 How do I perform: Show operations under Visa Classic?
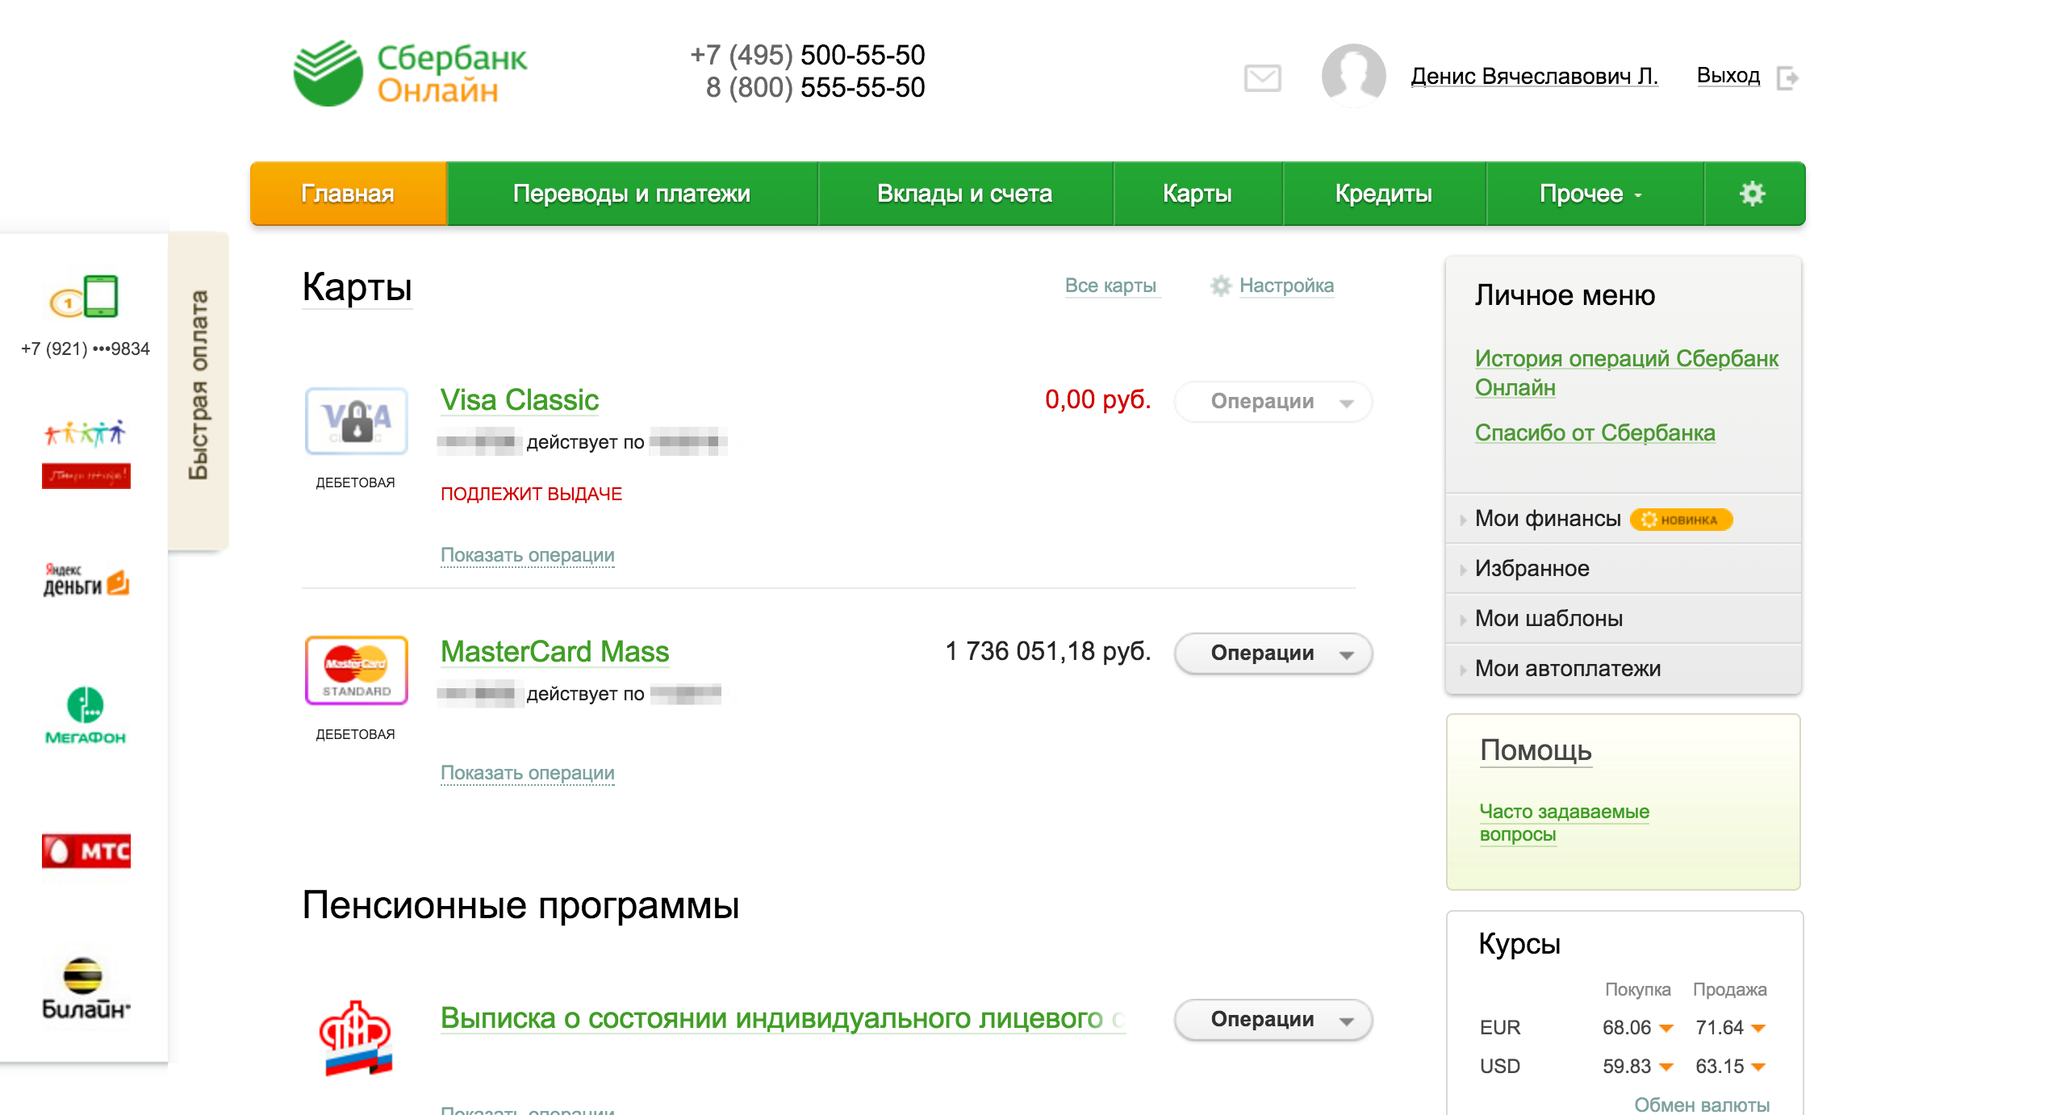(527, 555)
